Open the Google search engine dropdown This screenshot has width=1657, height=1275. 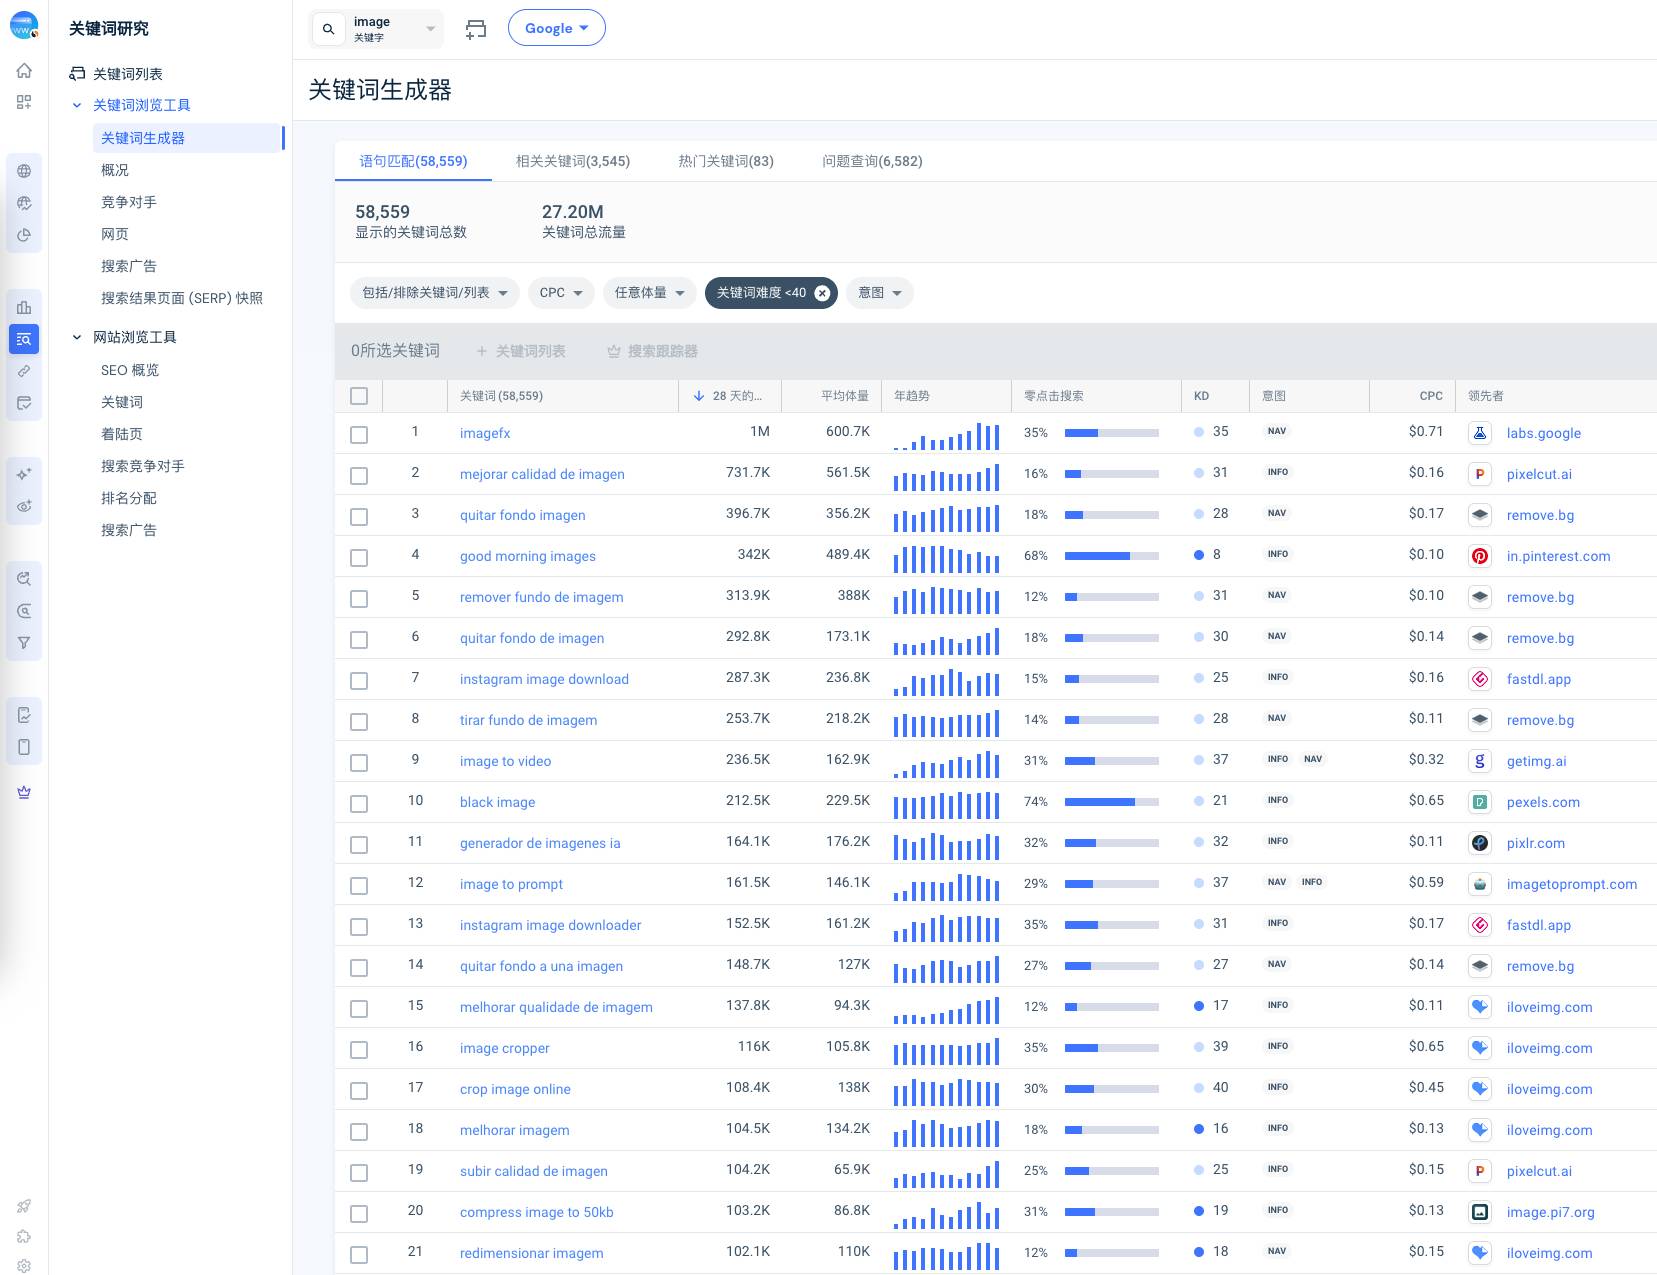(557, 28)
